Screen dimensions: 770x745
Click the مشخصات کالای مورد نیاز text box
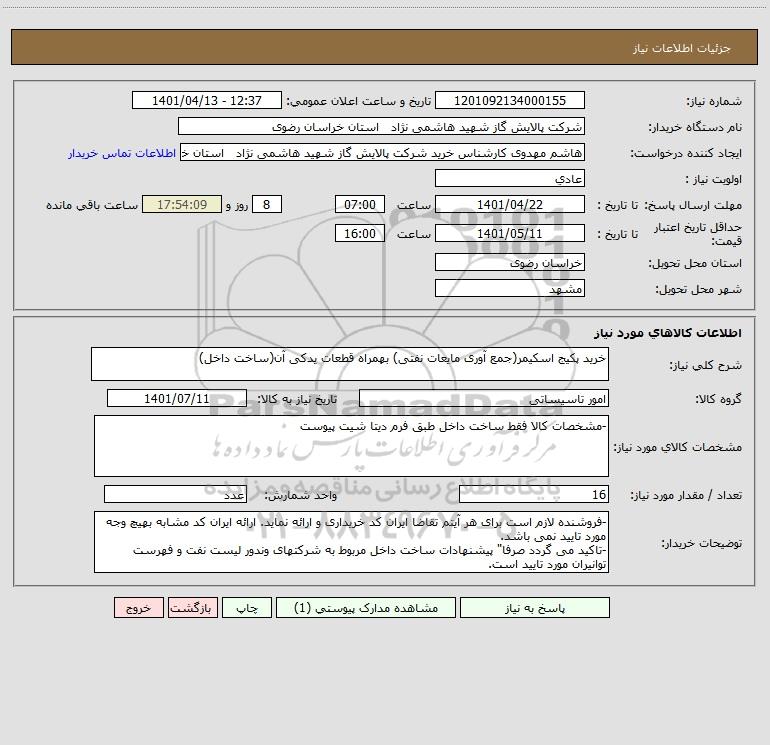[351, 446]
